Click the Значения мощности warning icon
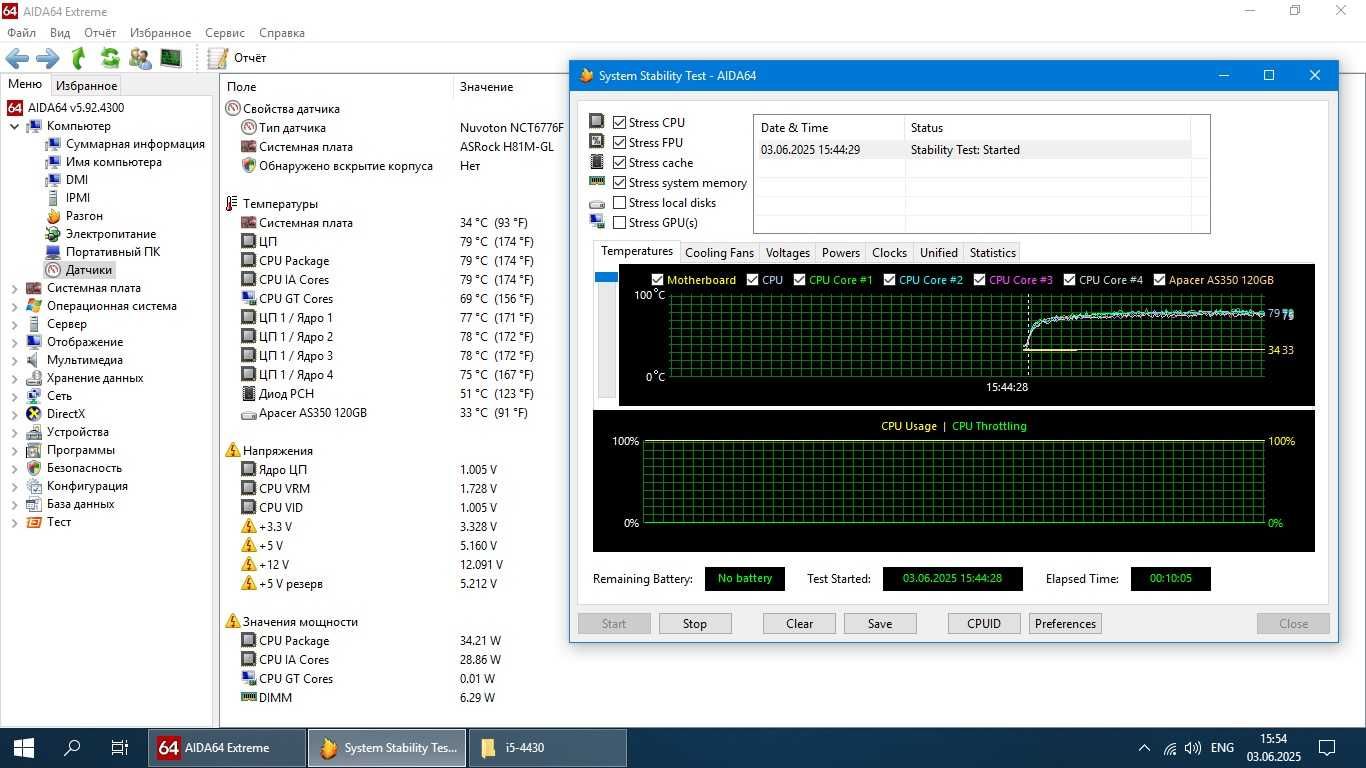The height and width of the screenshot is (768, 1366). [233, 622]
